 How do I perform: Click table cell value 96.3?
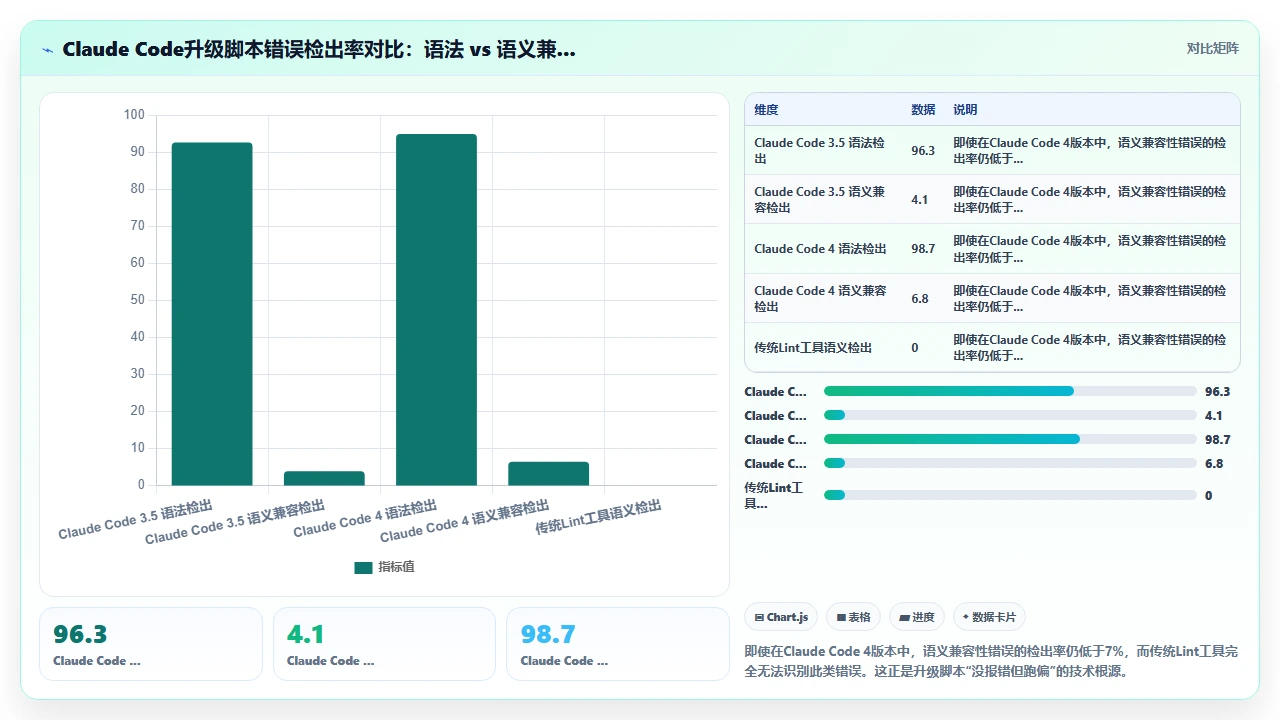pyautogui.click(x=923, y=150)
